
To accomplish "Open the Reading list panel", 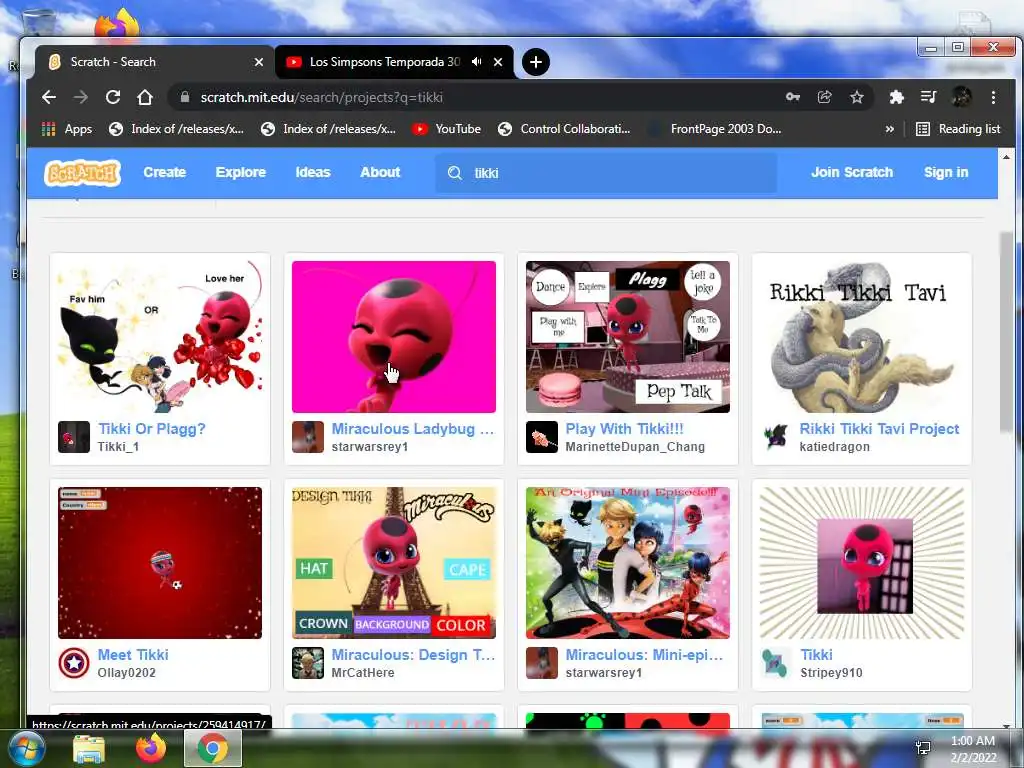I will click(958, 129).
